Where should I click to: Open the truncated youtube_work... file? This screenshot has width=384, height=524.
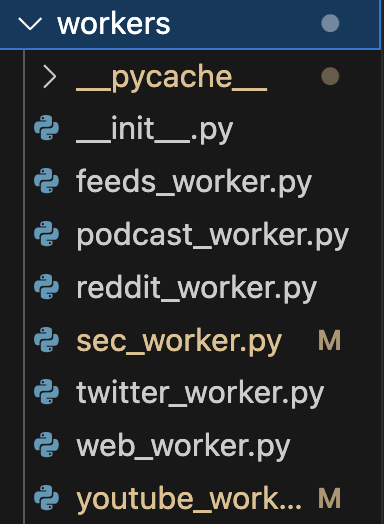189,499
